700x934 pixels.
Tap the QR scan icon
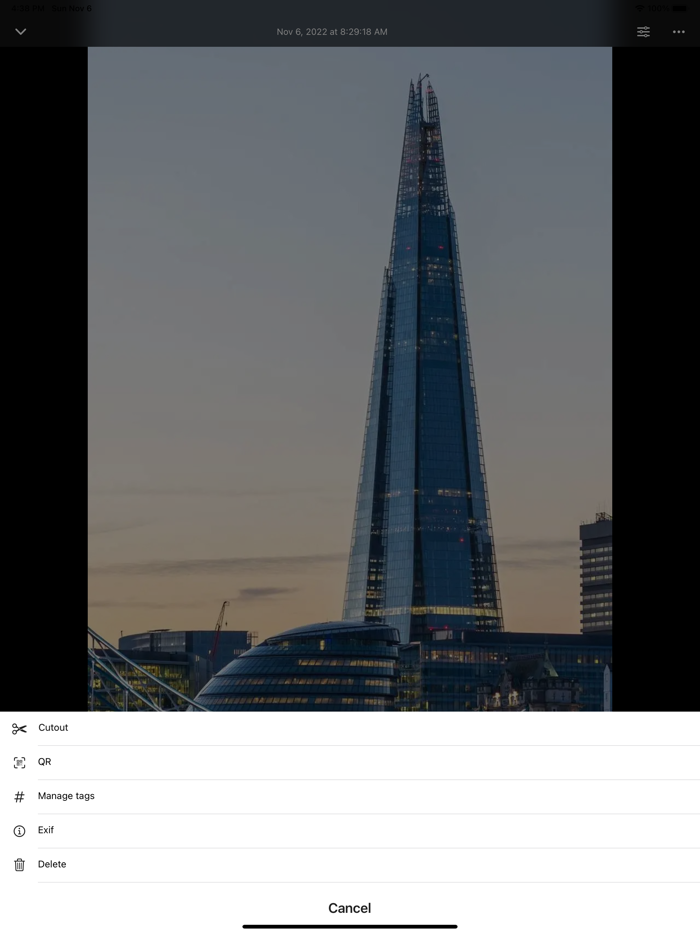19,762
